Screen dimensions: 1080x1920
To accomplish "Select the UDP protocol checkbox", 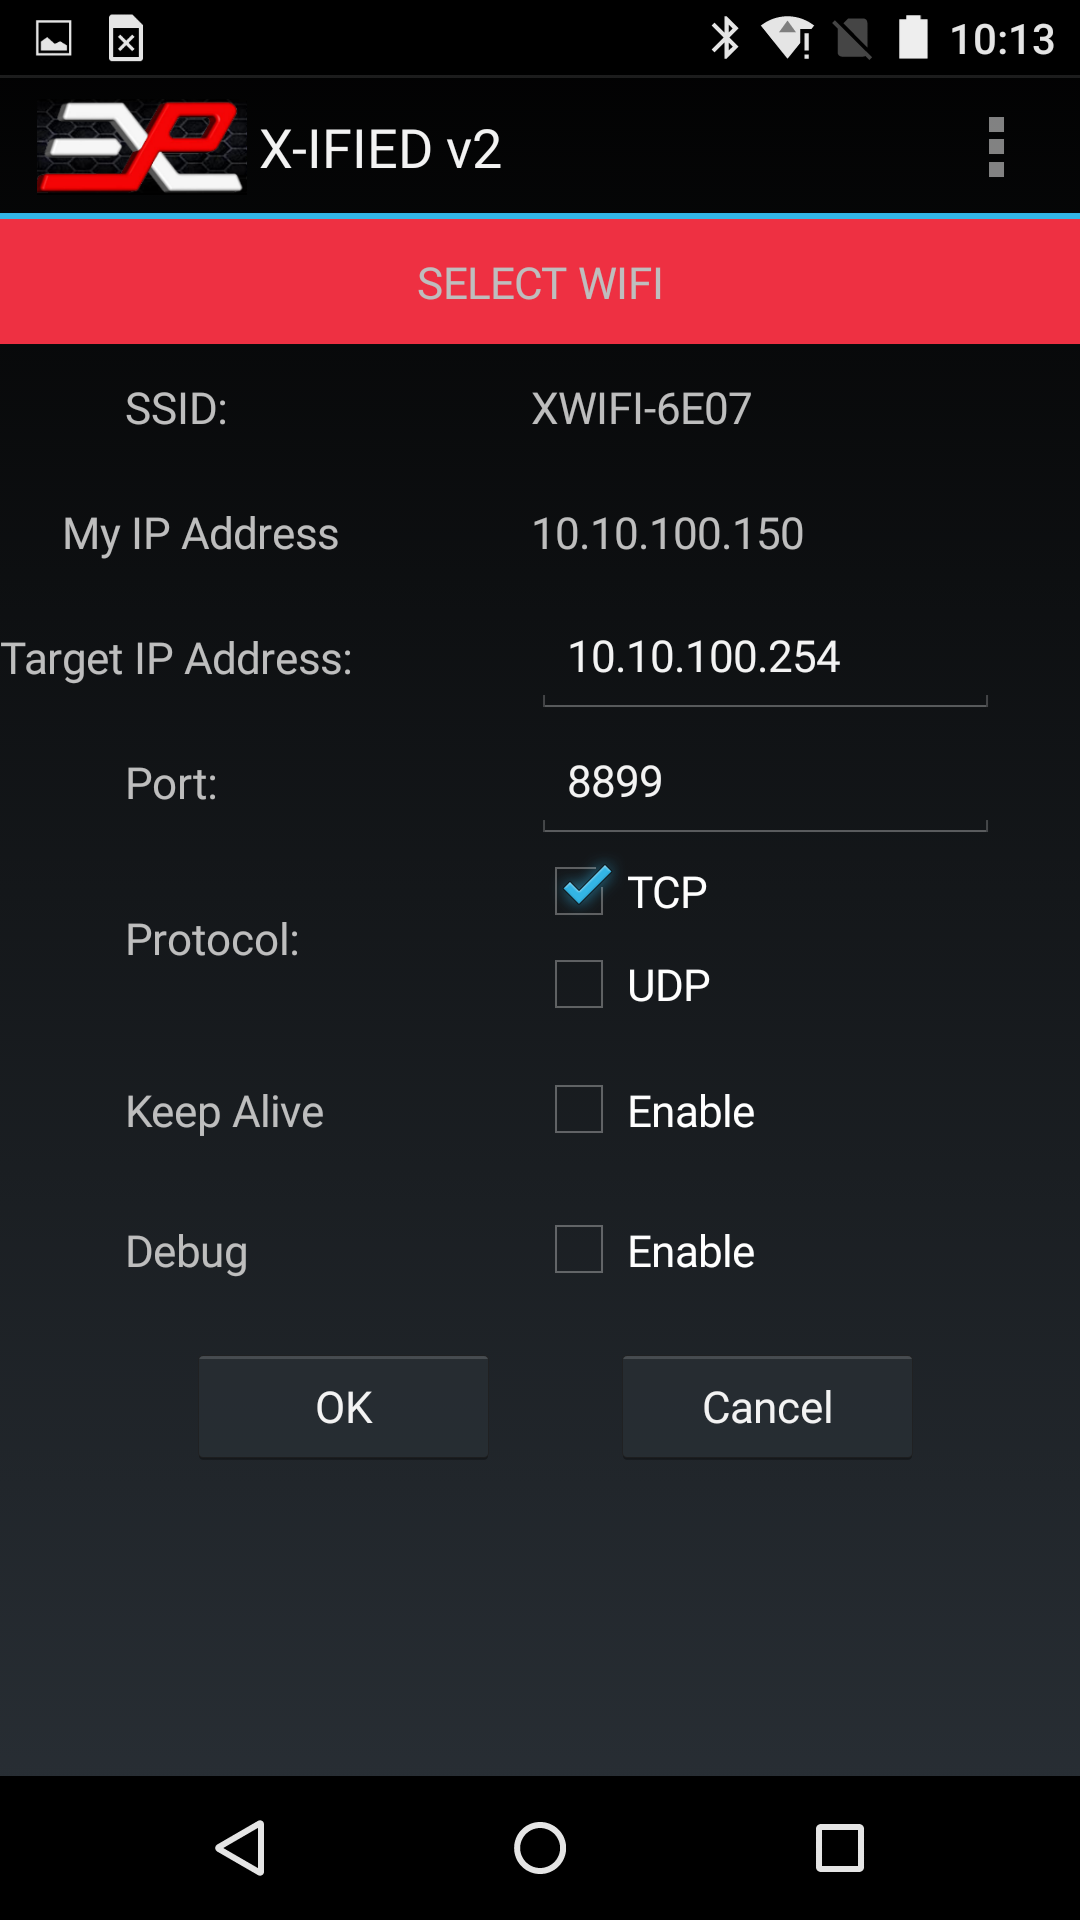I will point(579,984).
